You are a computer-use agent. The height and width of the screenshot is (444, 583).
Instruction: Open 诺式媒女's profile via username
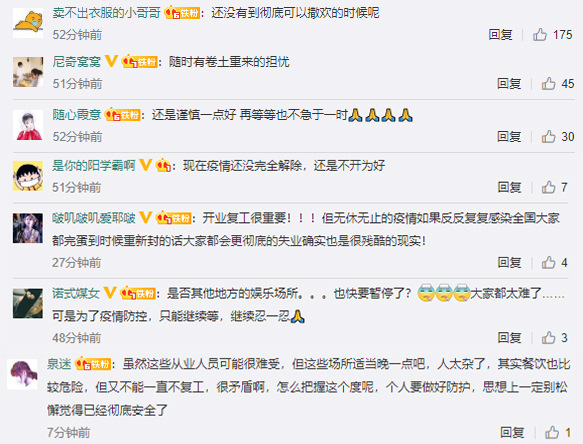76,293
